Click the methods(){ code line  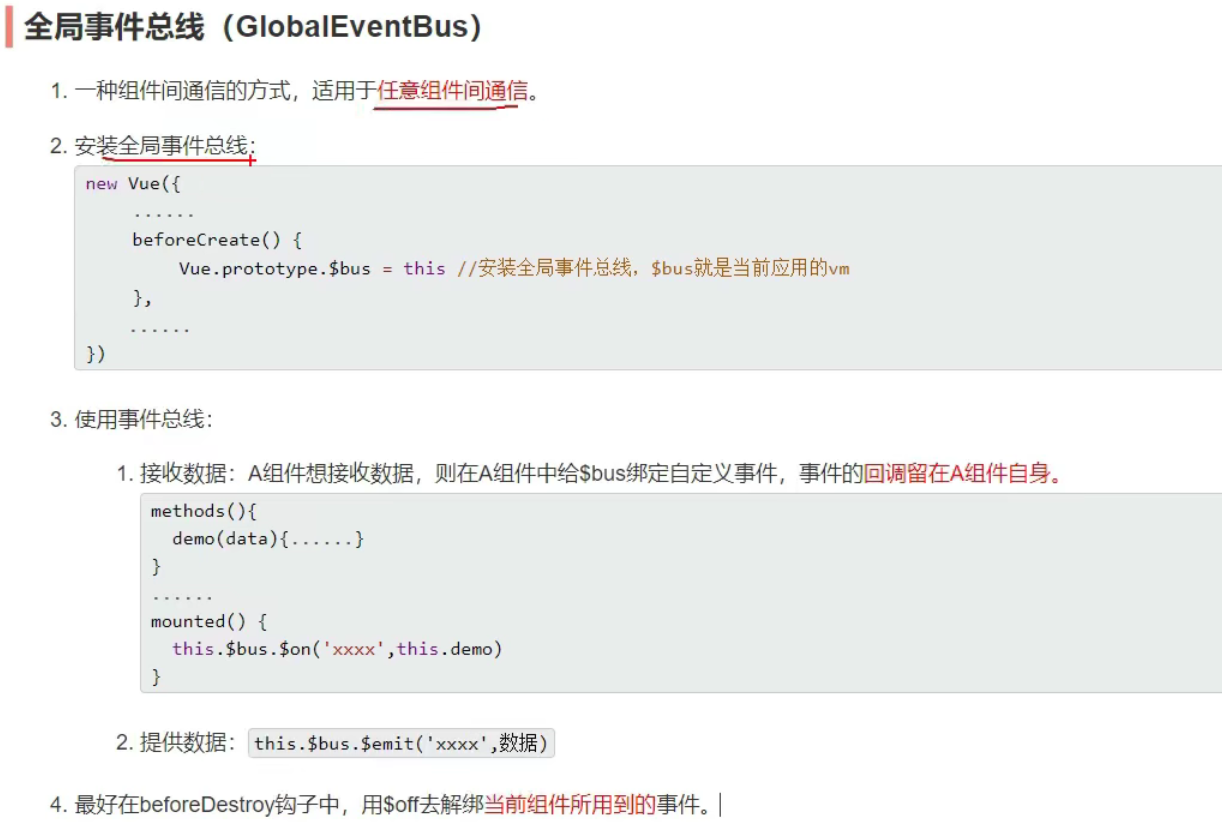point(204,511)
